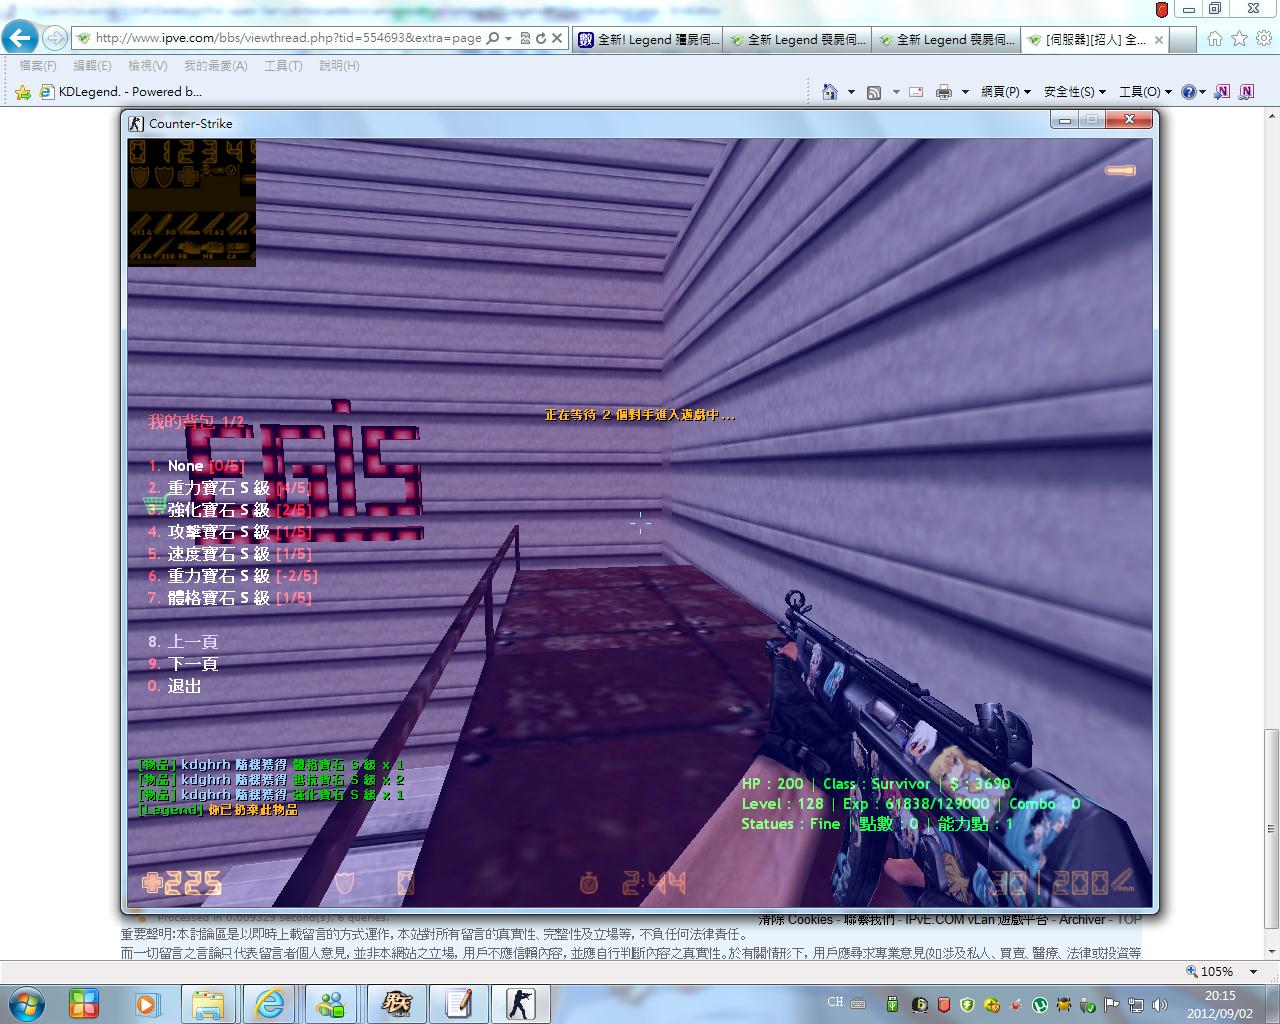Stop loading with the X icon

tap(558, 38)
